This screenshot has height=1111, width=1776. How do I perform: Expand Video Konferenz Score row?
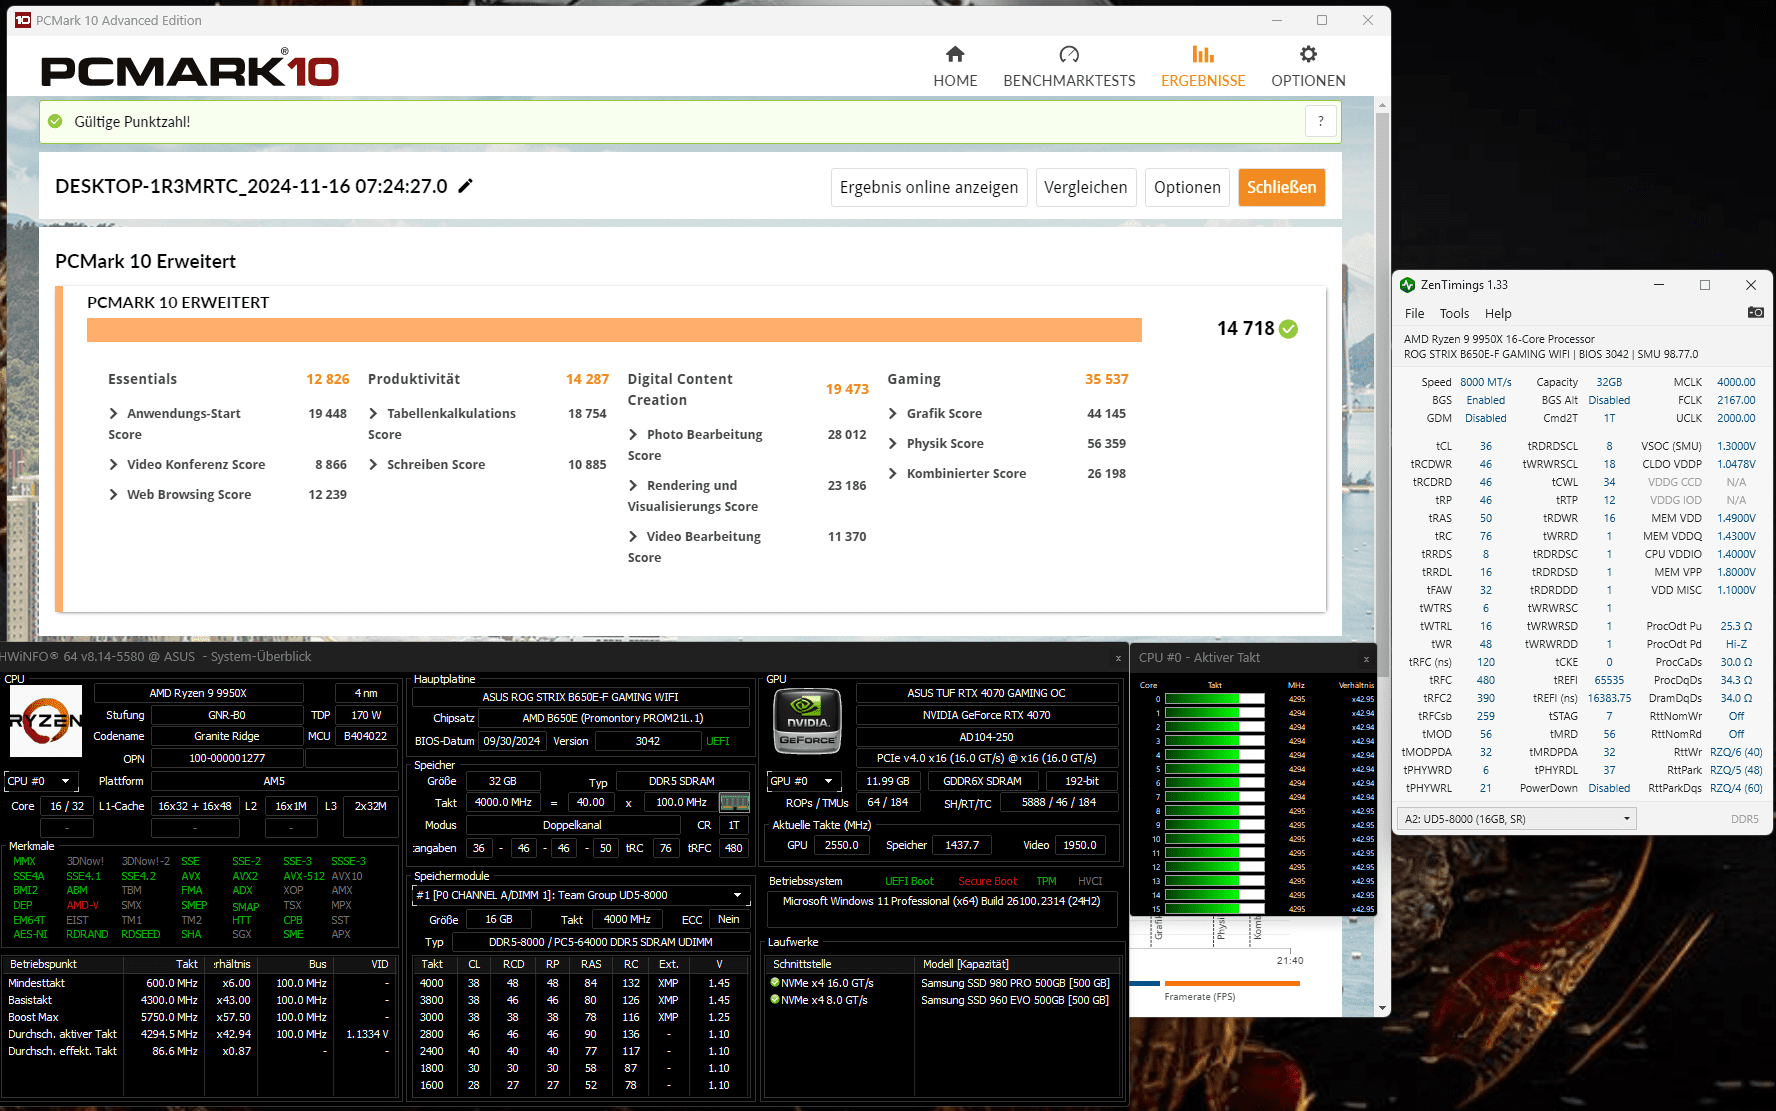(x=114, y=464)
